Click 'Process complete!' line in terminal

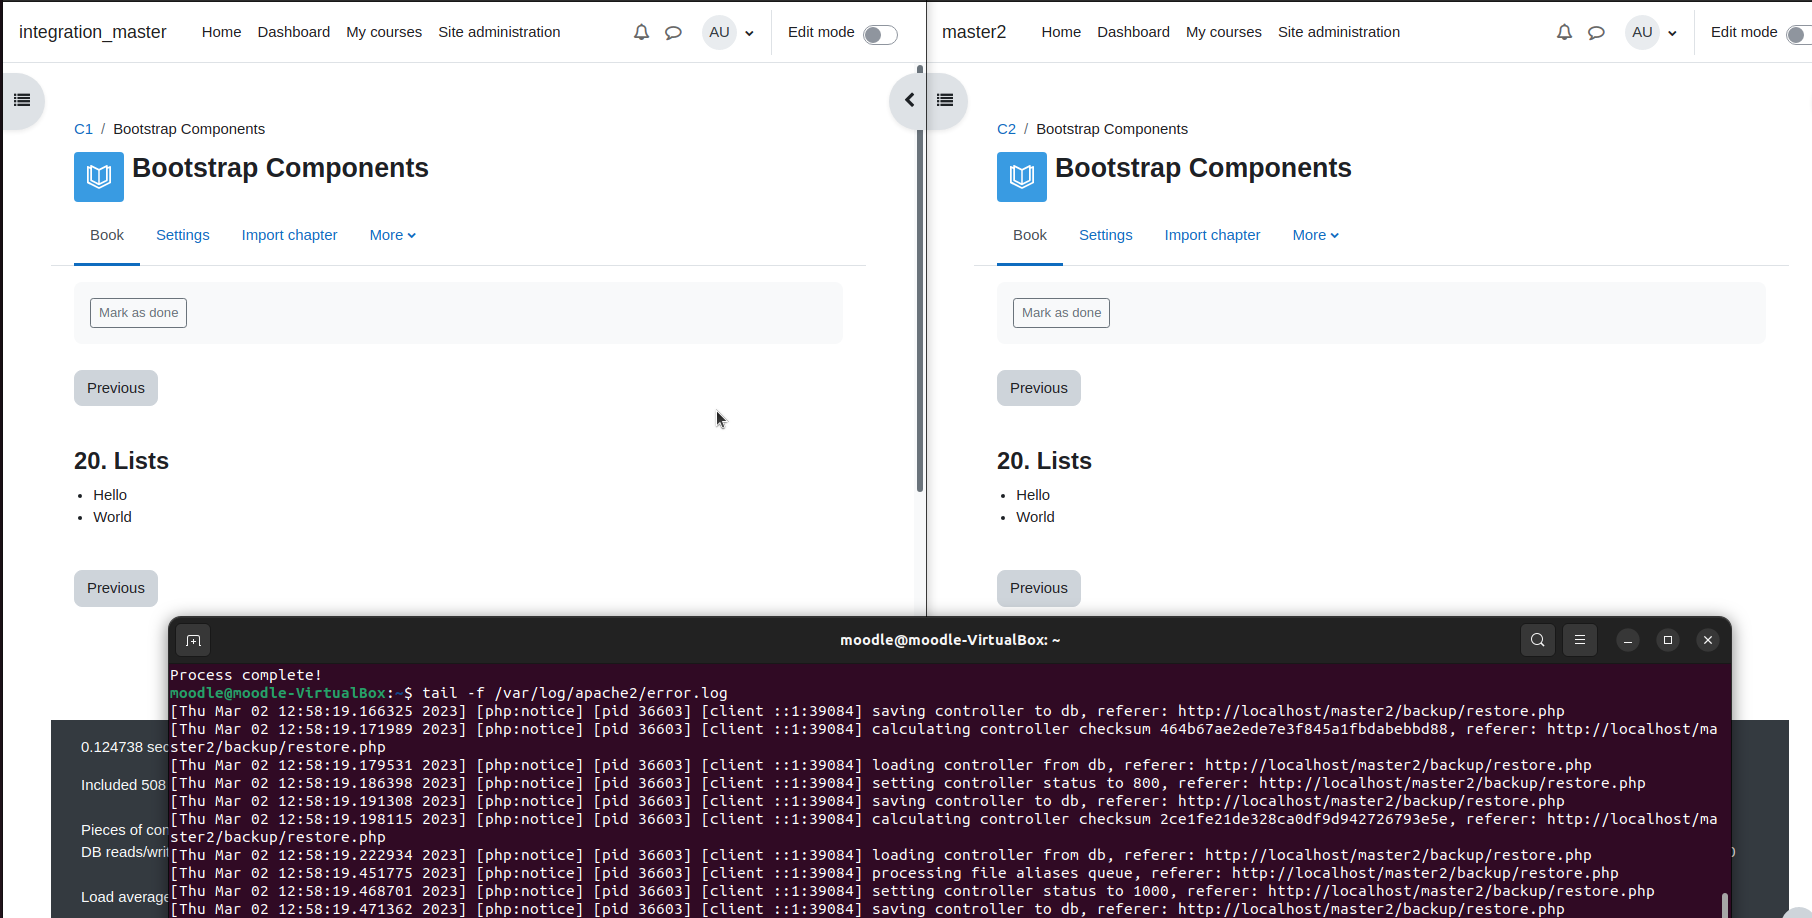246,675
